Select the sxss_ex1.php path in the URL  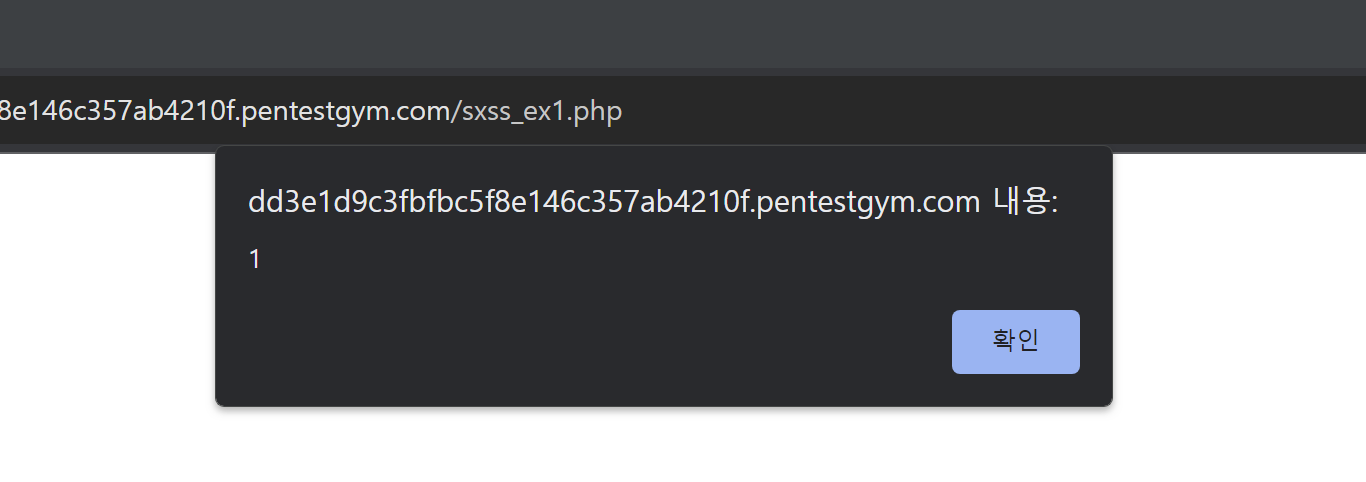pos(541,111)
